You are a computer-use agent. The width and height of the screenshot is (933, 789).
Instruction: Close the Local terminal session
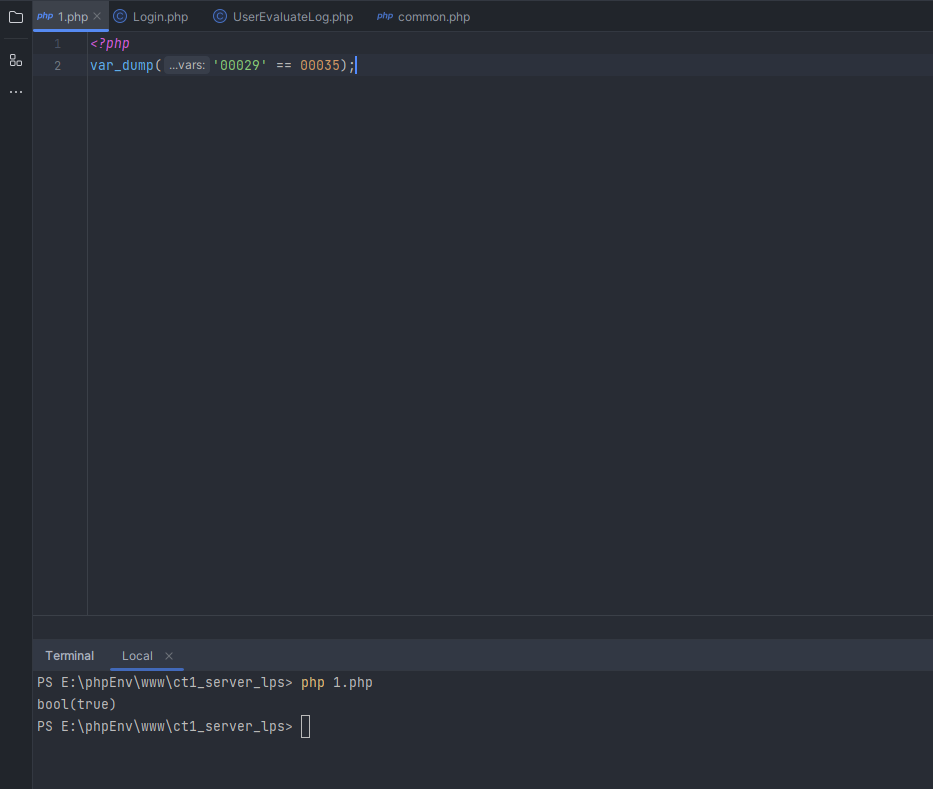tap(168, 656)
